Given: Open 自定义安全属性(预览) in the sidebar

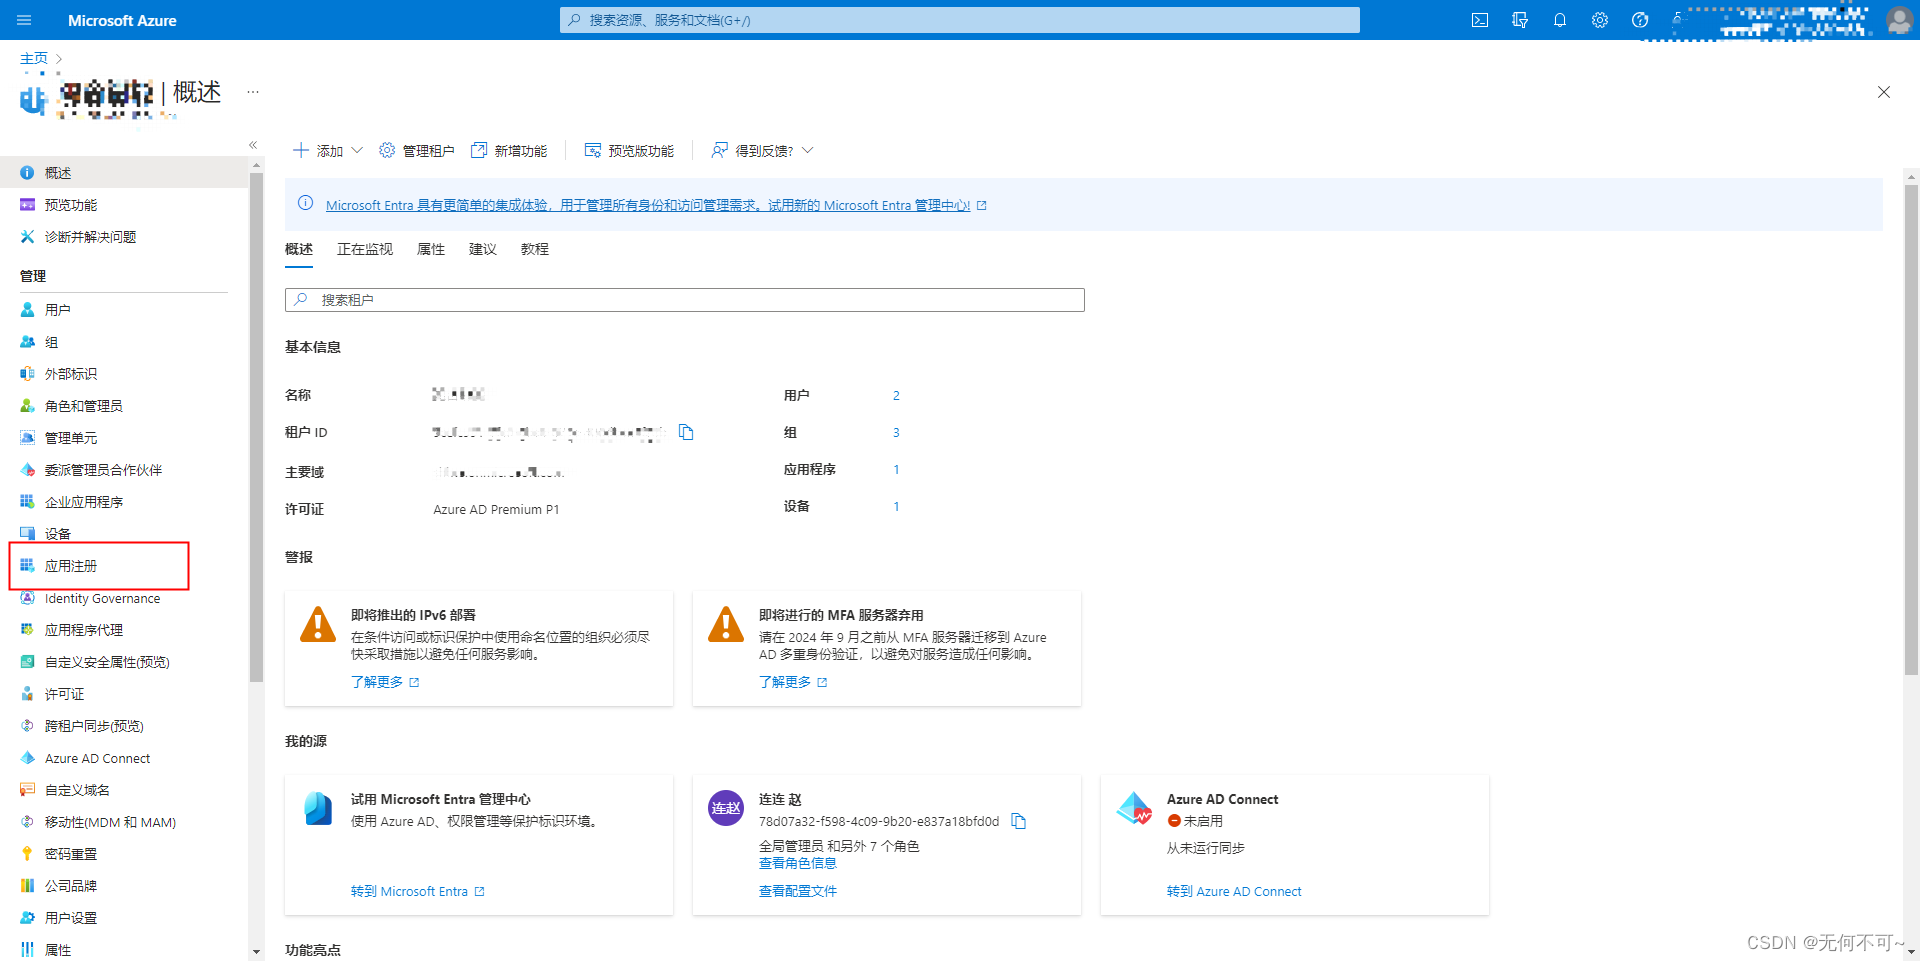Looking at the screenshot, I should [107, 662].
